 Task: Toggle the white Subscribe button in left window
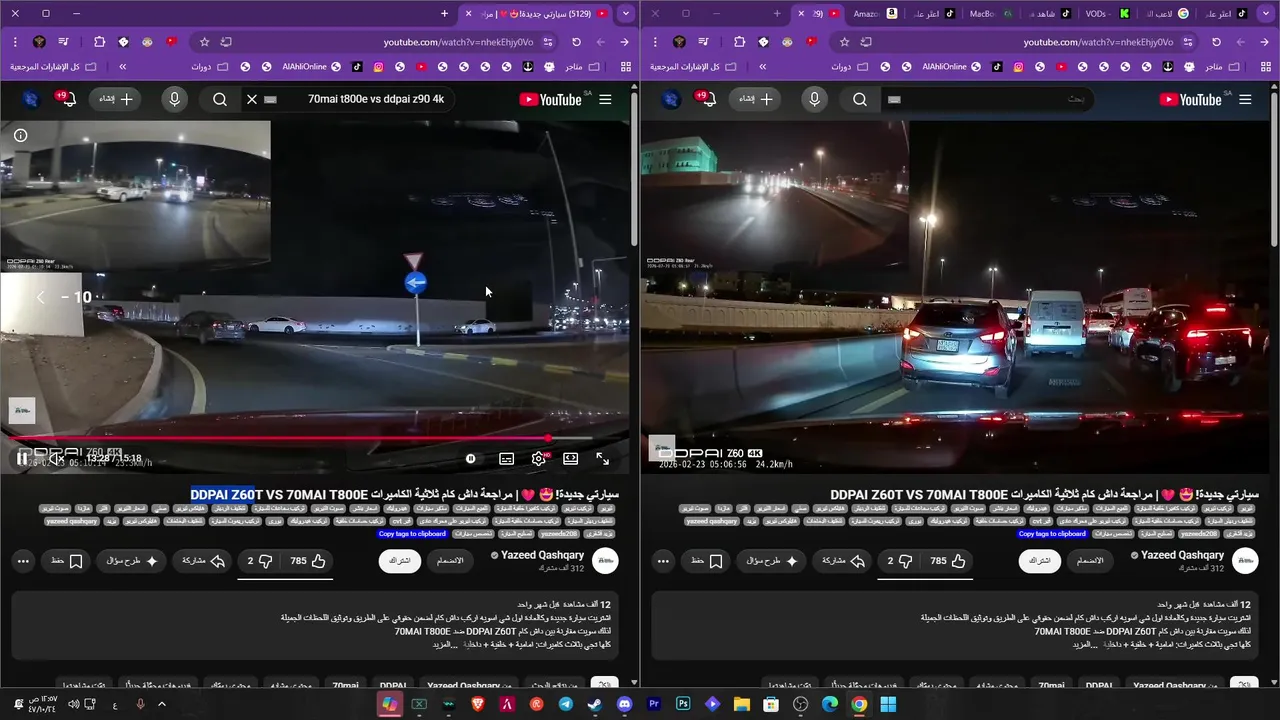pyautogui.click(x=399, y=561)
